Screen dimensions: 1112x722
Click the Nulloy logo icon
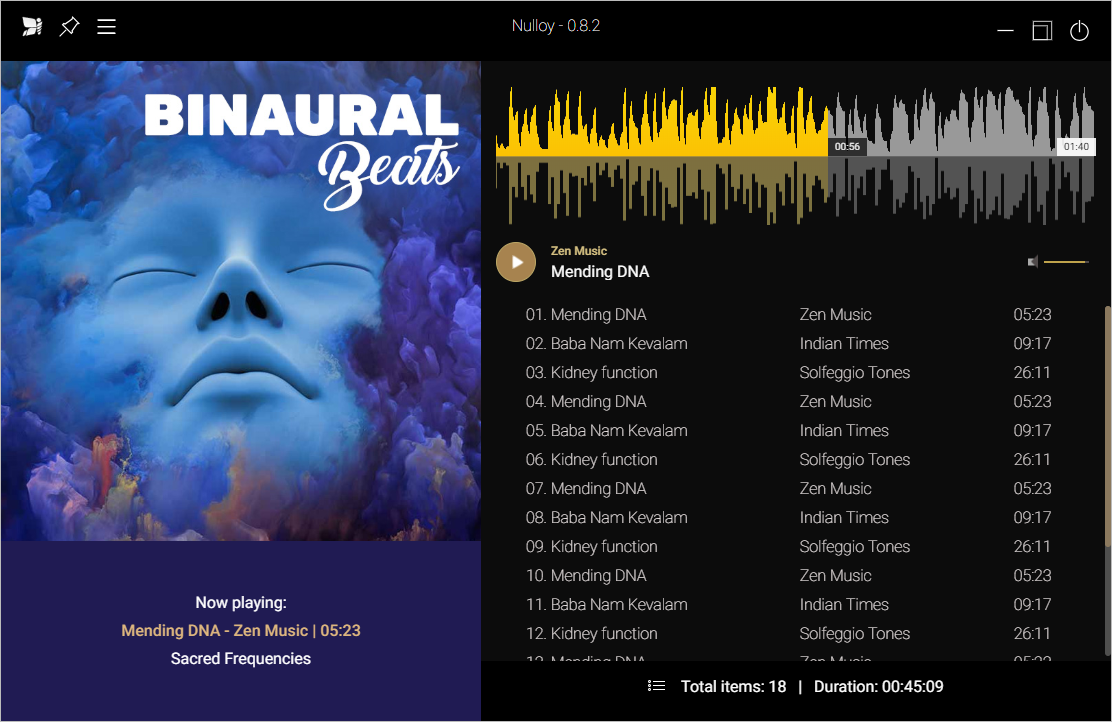click(x=32, y=27)
